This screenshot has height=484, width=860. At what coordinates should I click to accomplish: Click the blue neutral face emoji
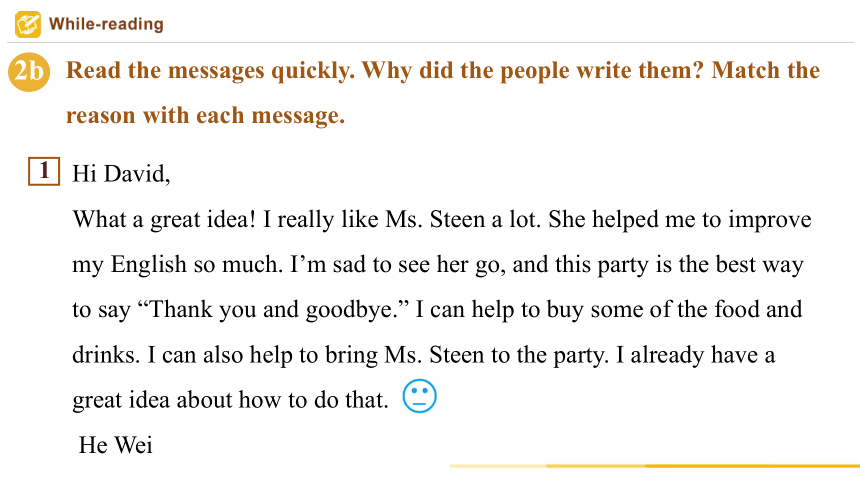[419, 396]
